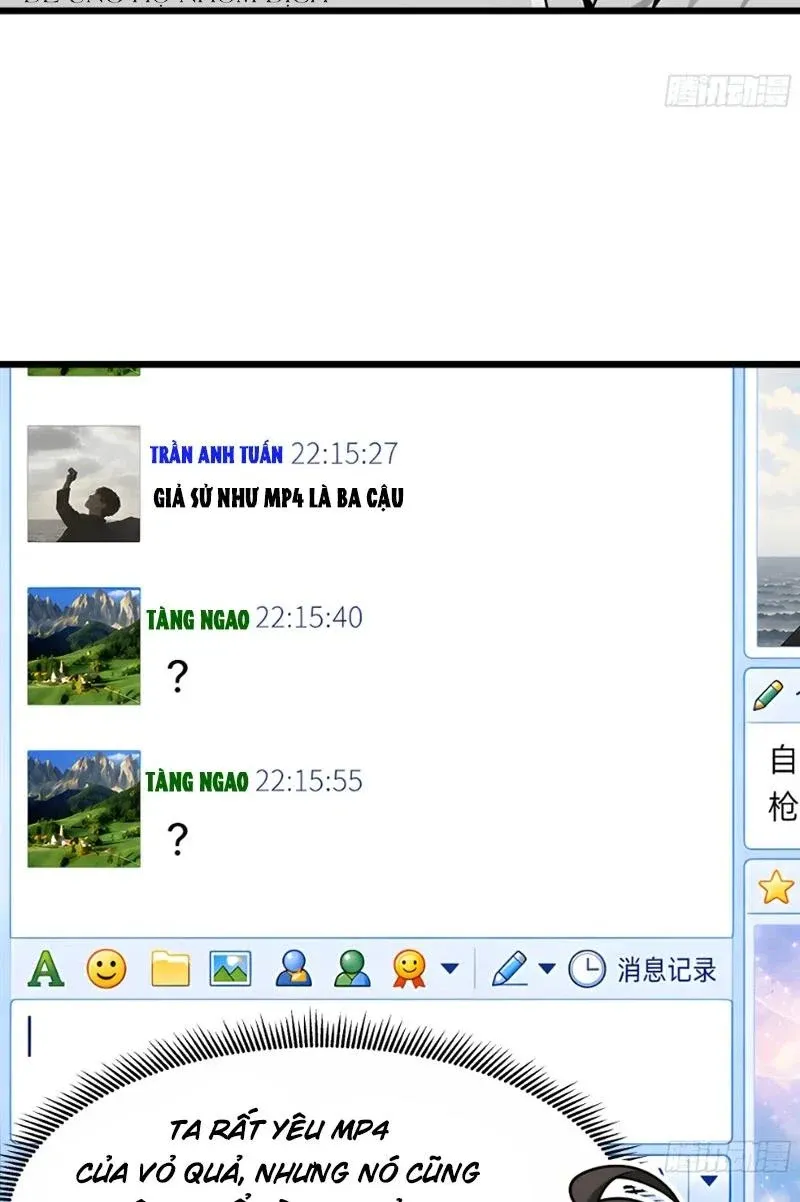This screenshot has width=800, height=1202.
Task: Select the blue pencil handwriting tool
Action: click(510, 968)
